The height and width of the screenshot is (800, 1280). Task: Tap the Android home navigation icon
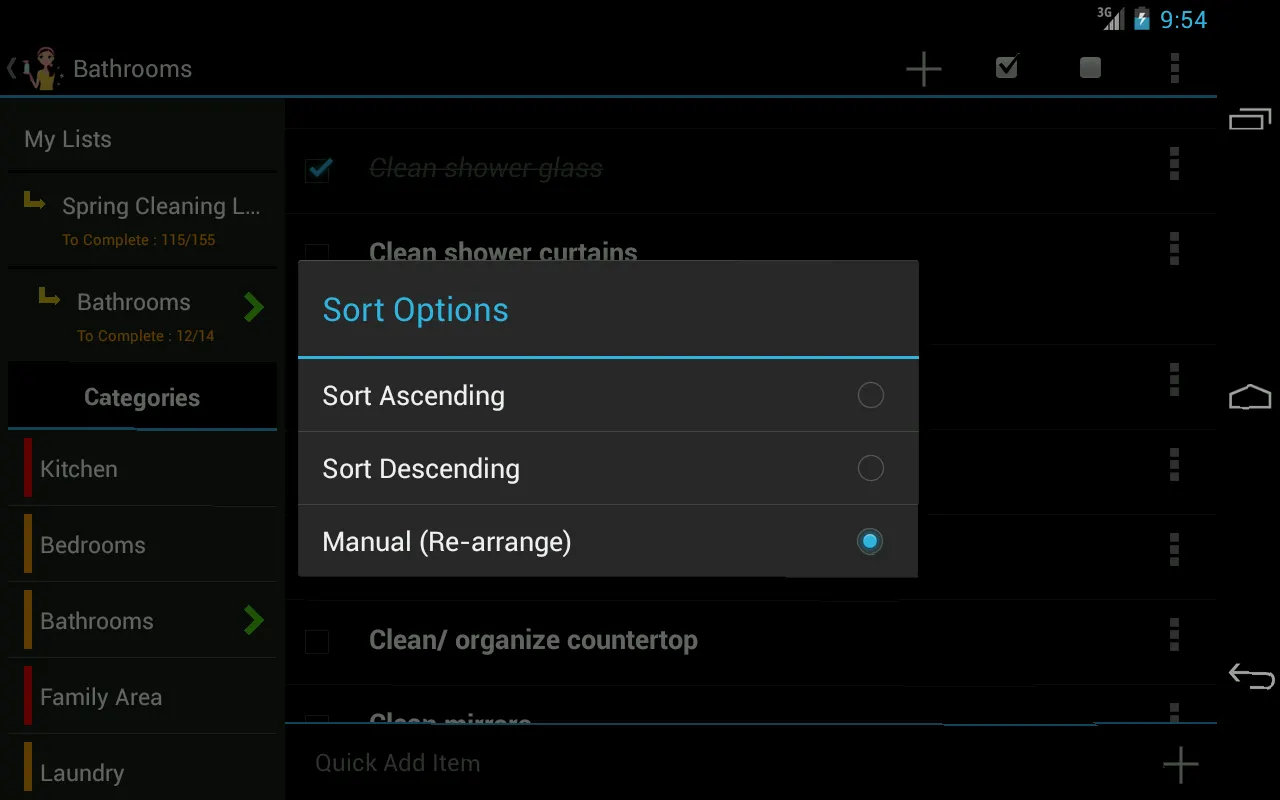[x=1249, y=397]
